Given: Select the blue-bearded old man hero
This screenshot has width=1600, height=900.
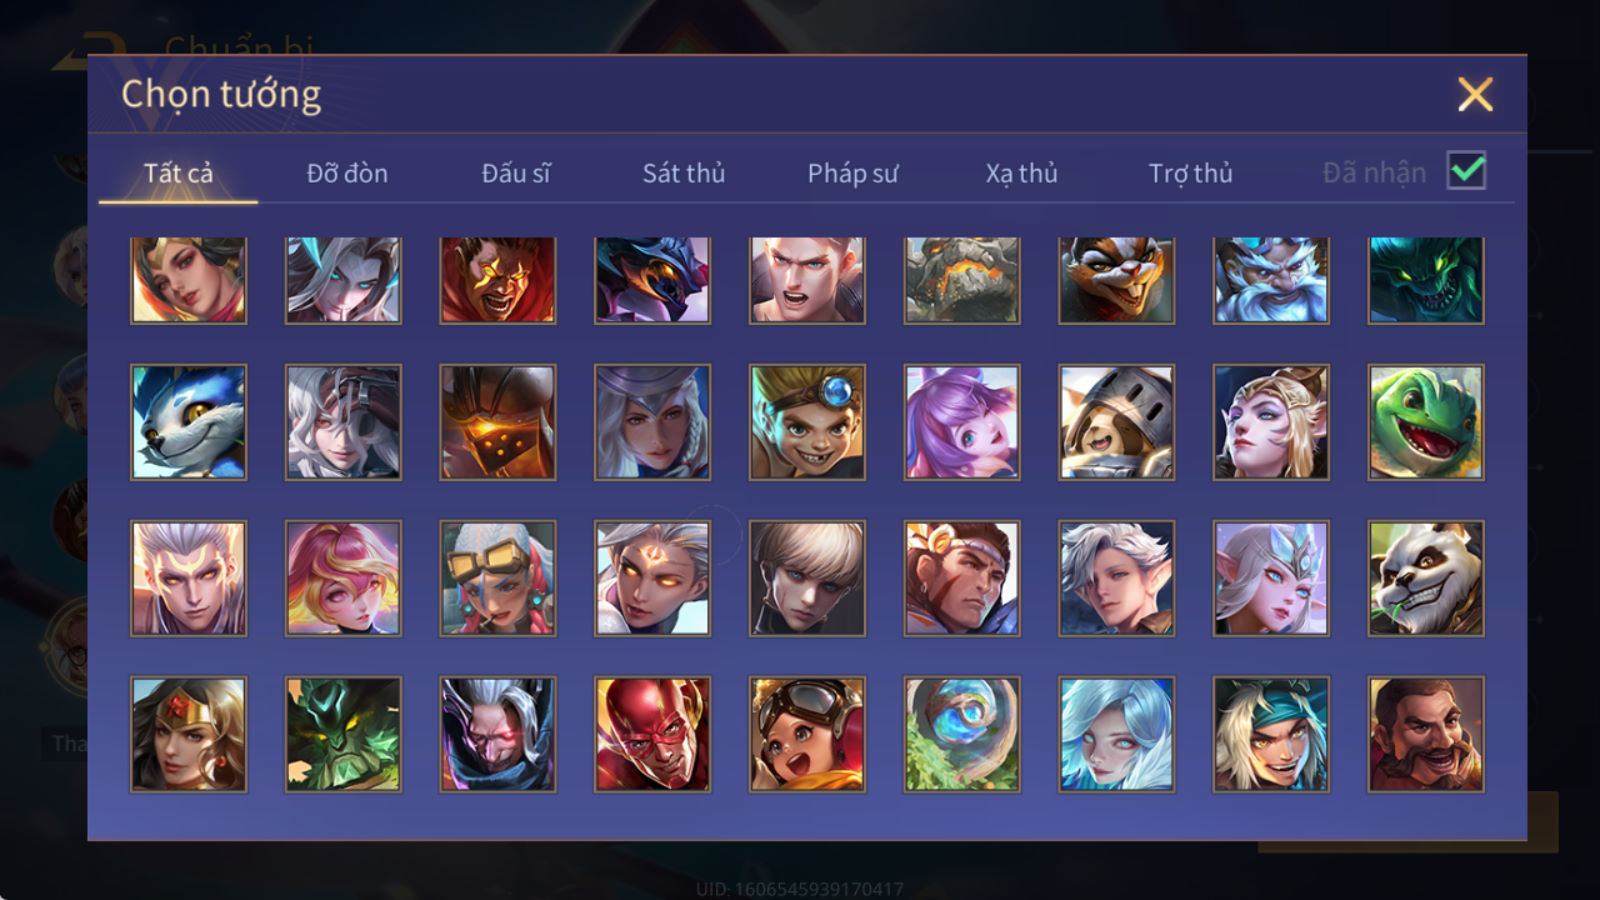Looking at the screenshot, I should click(1271, 280).
